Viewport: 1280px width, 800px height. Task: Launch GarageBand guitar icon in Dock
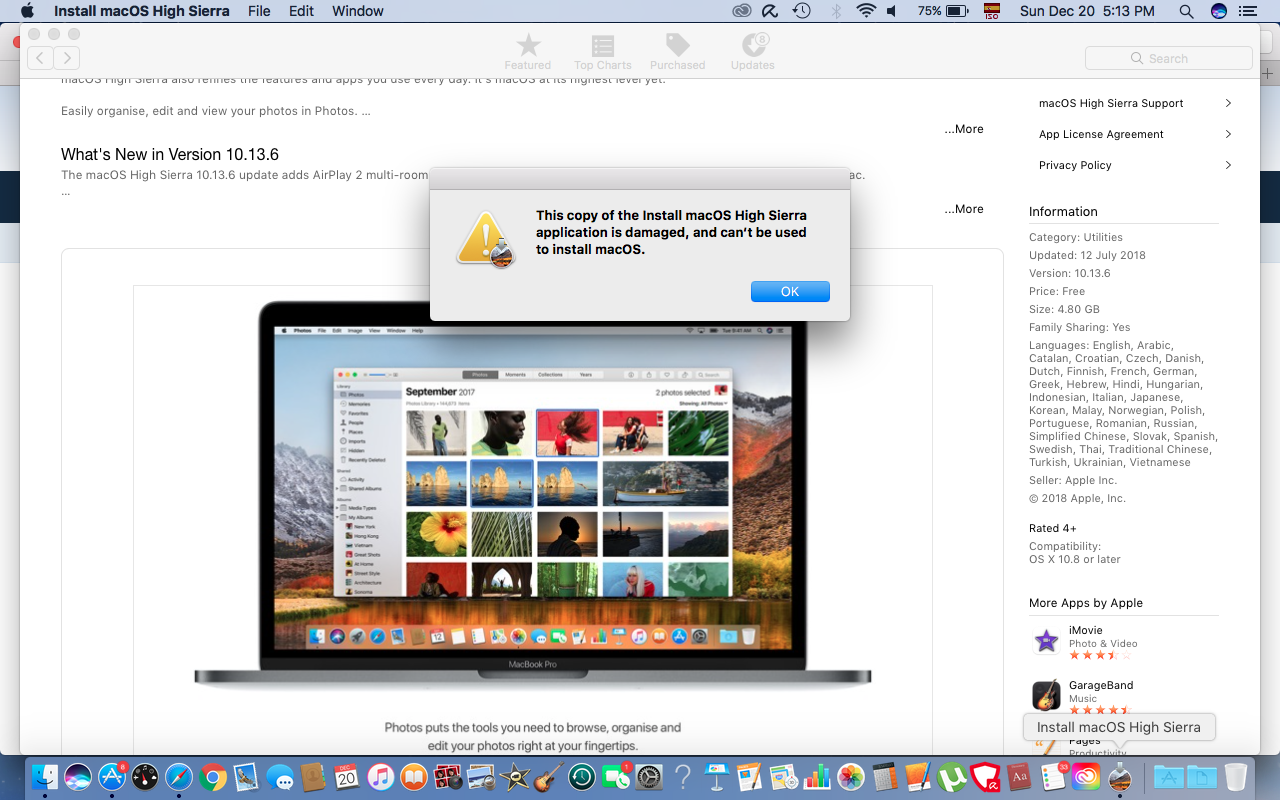click(x=548, y=777)
